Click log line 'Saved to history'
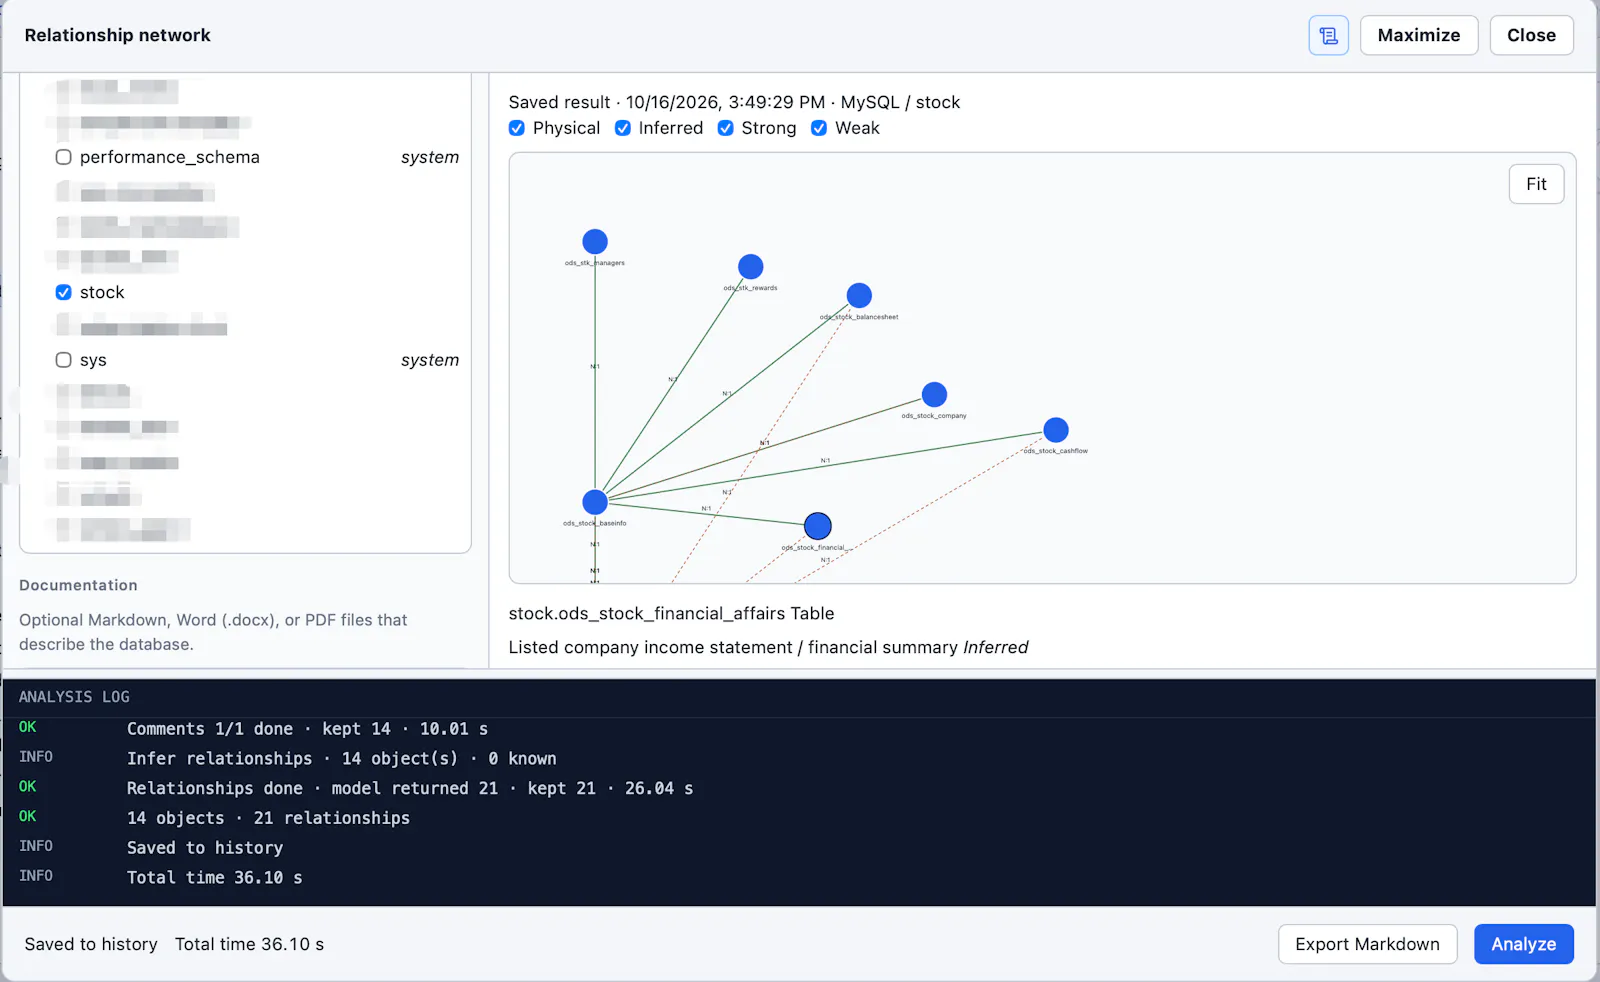This screenshot has width=1600, height=982. point(205,848)
